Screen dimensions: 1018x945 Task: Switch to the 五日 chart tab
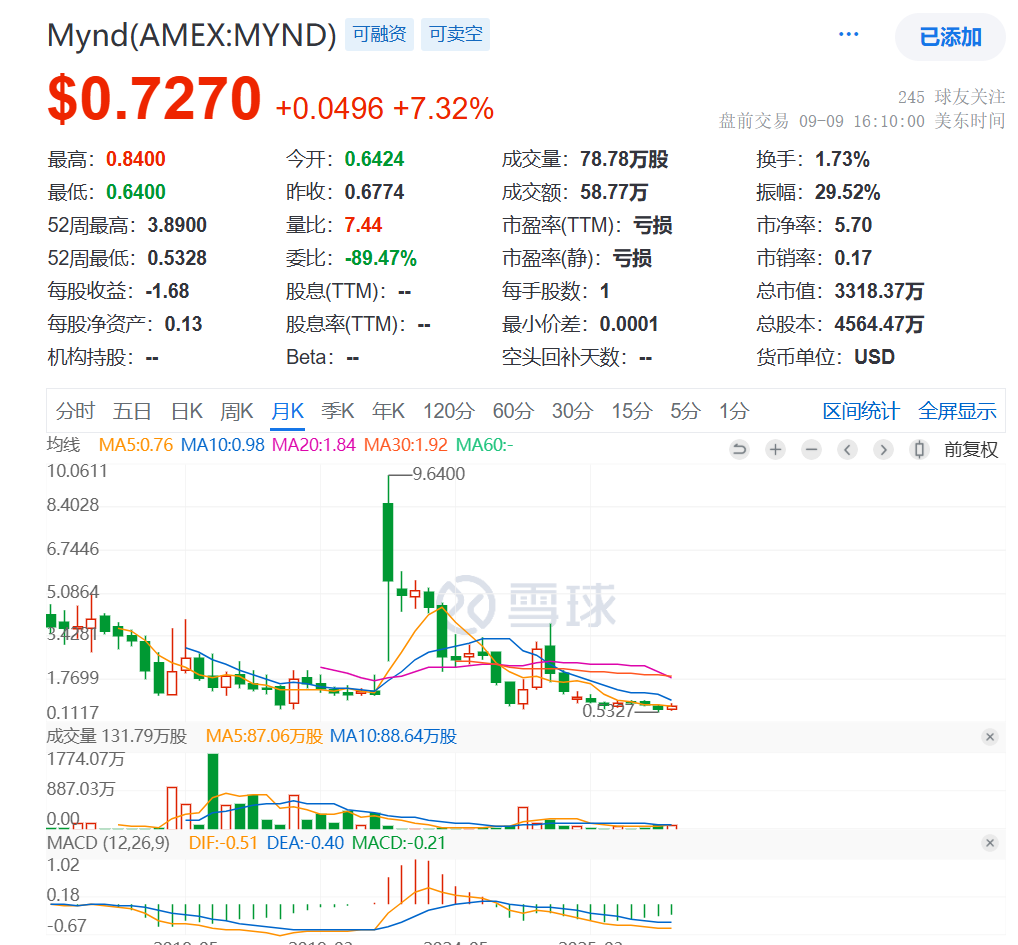coord(132,411)
